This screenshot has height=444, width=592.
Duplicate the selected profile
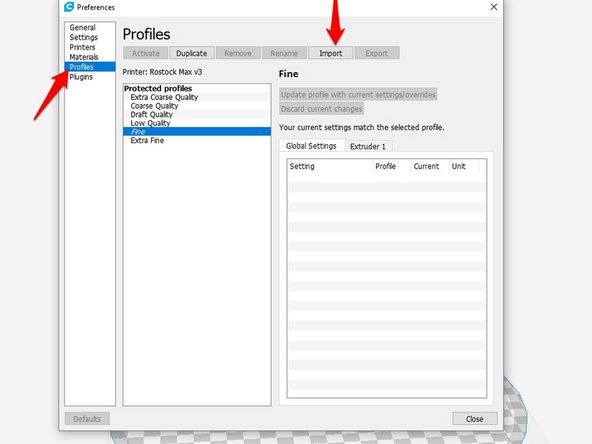[192, 53]
